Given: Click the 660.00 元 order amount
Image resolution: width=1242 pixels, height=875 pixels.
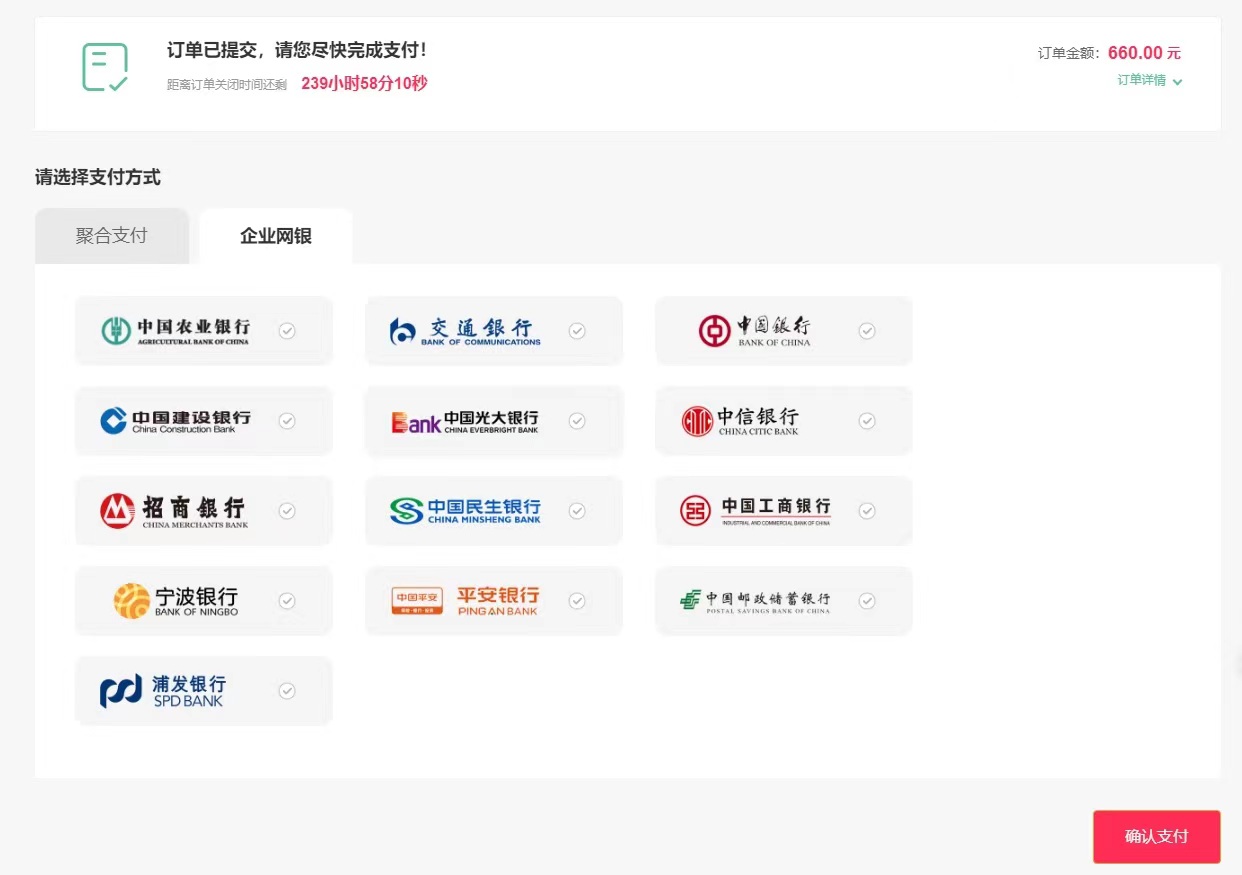Looking at the screenshot, I should point(1144,53).
